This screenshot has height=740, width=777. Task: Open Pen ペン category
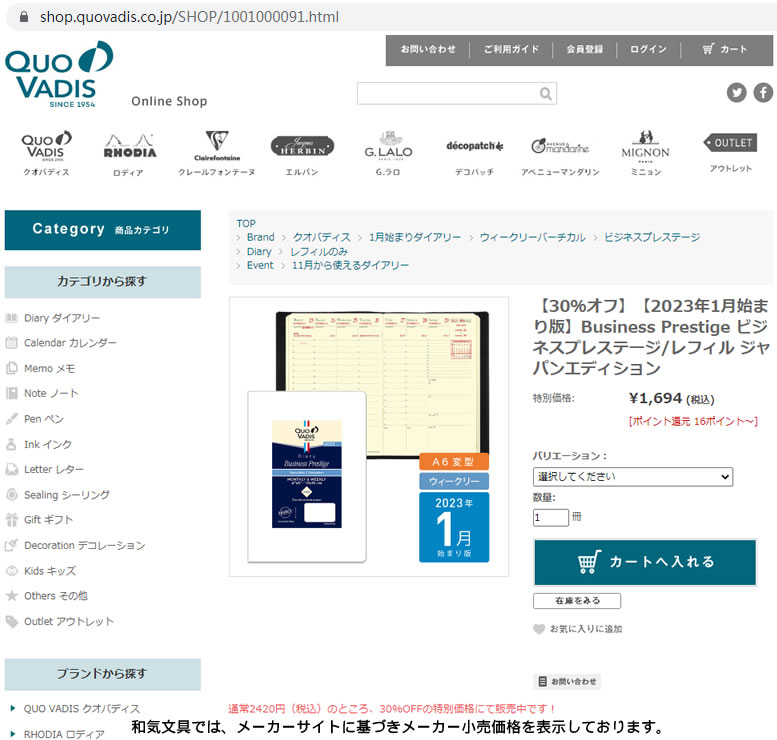tap(44, 419)
